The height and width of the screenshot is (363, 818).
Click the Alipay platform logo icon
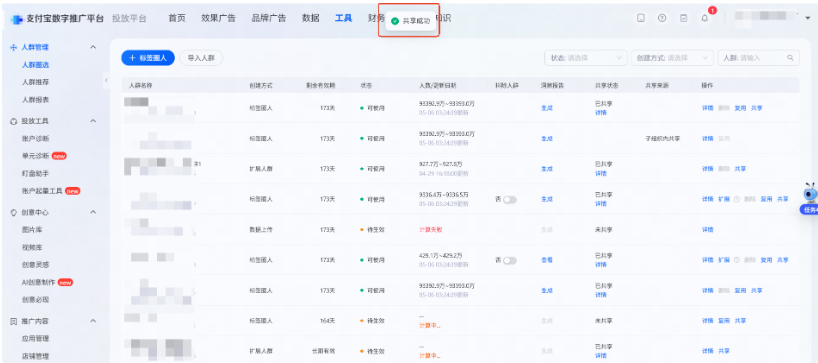[x=16, y=19]
